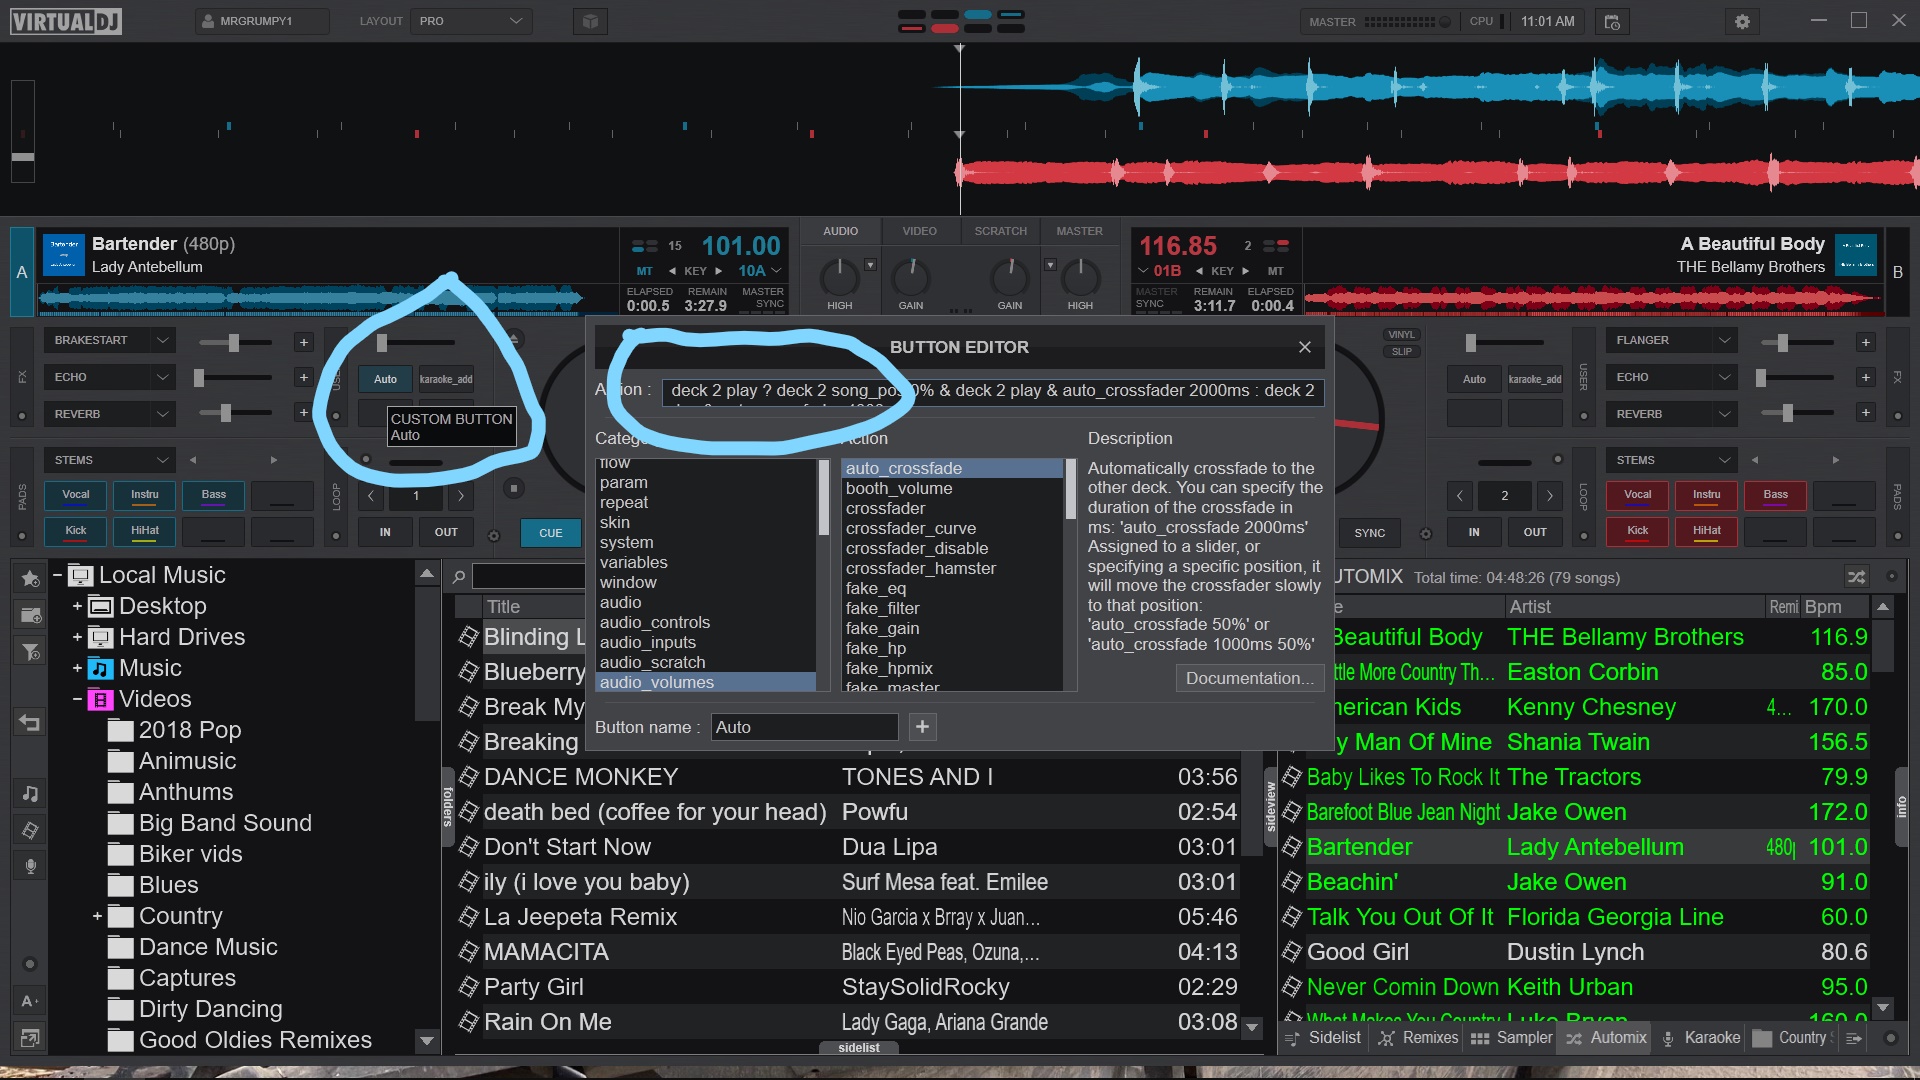This screenshot has width=1920, height=1080.
Task: Switch to the VIDEO mixer tab
Action: (x=920, y=232)
